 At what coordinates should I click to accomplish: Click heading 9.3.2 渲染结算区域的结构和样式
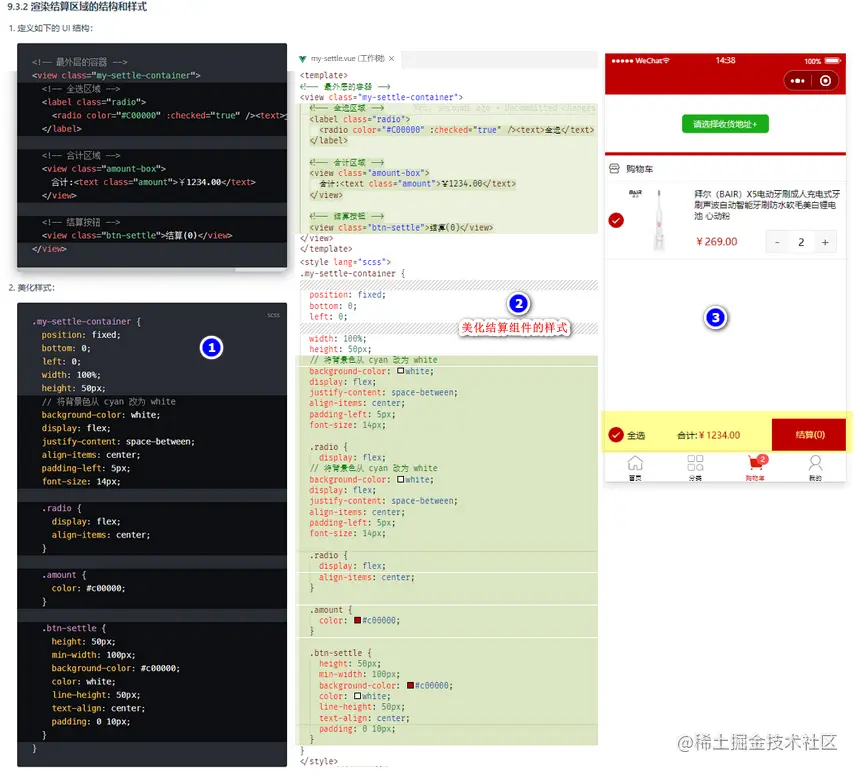click(77, 7)
